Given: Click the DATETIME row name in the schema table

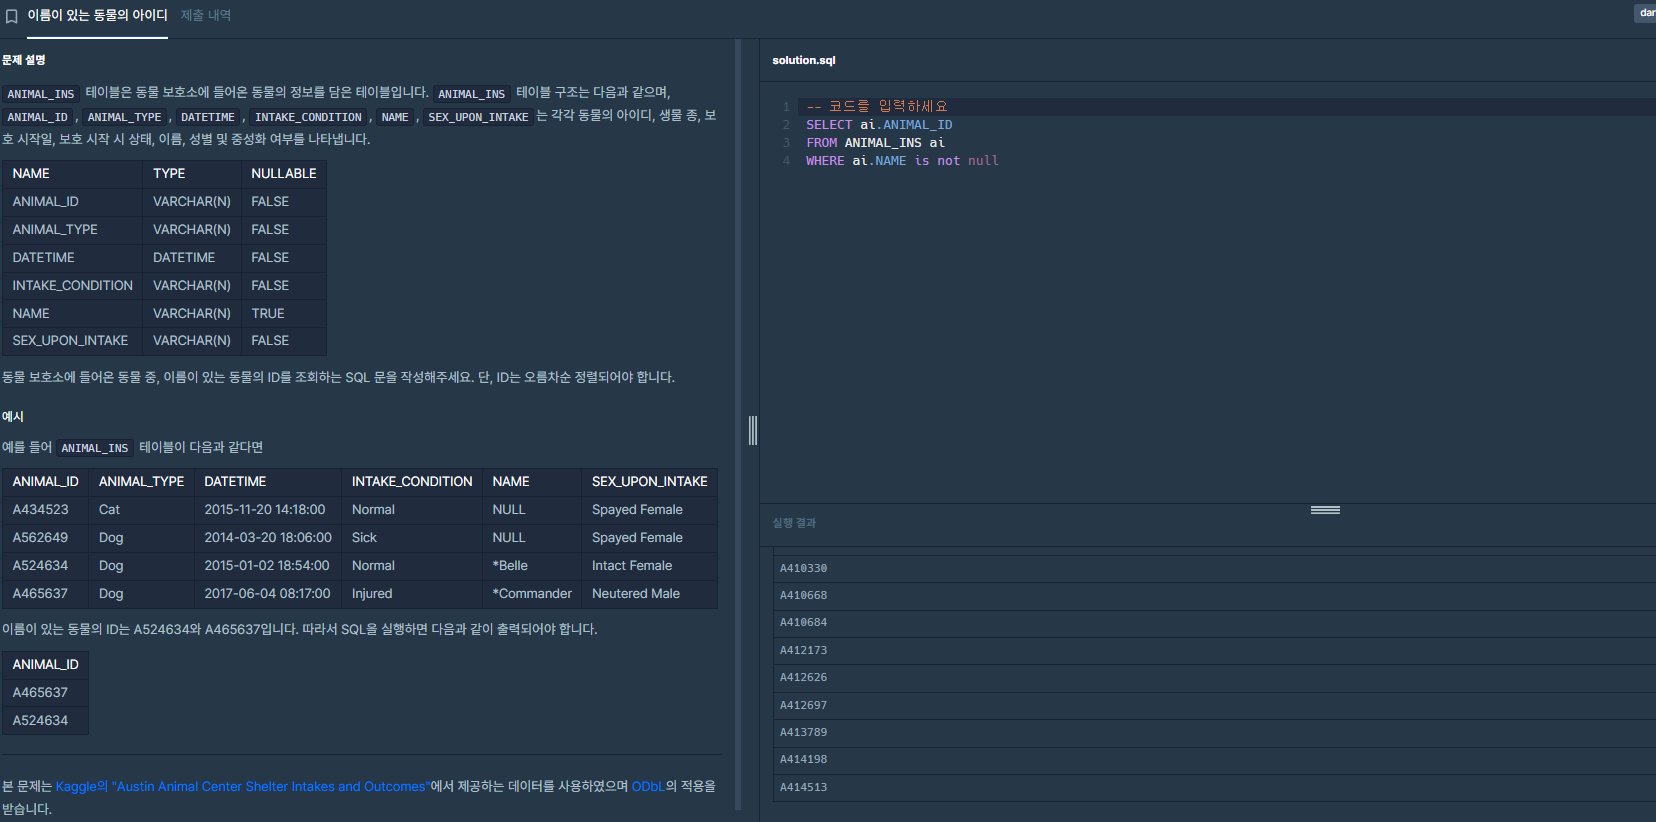Looking at the screenshot, I should tap(44, 258).
